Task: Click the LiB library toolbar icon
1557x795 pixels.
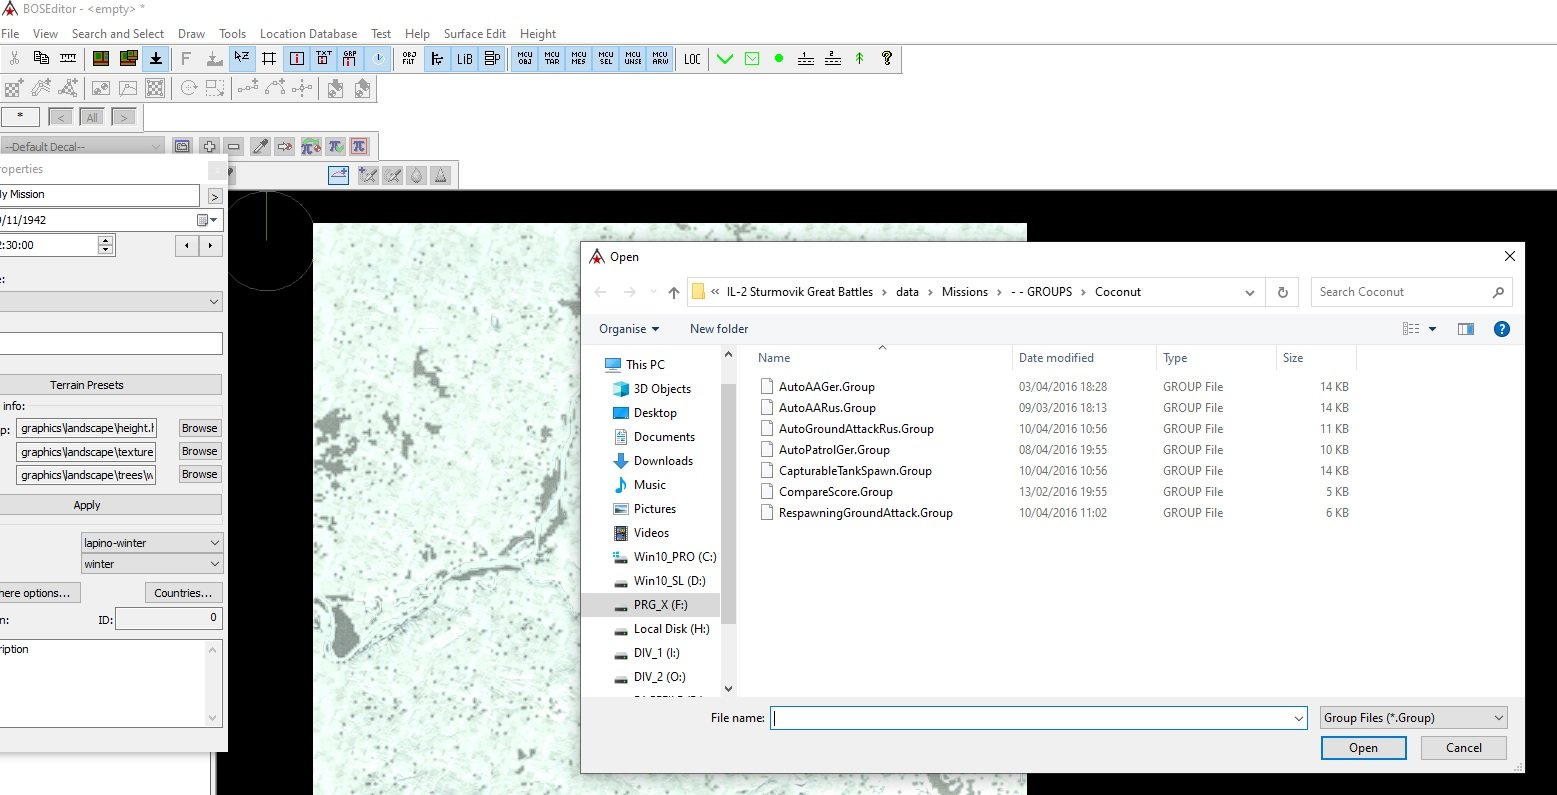Action: tap(464, 59)
